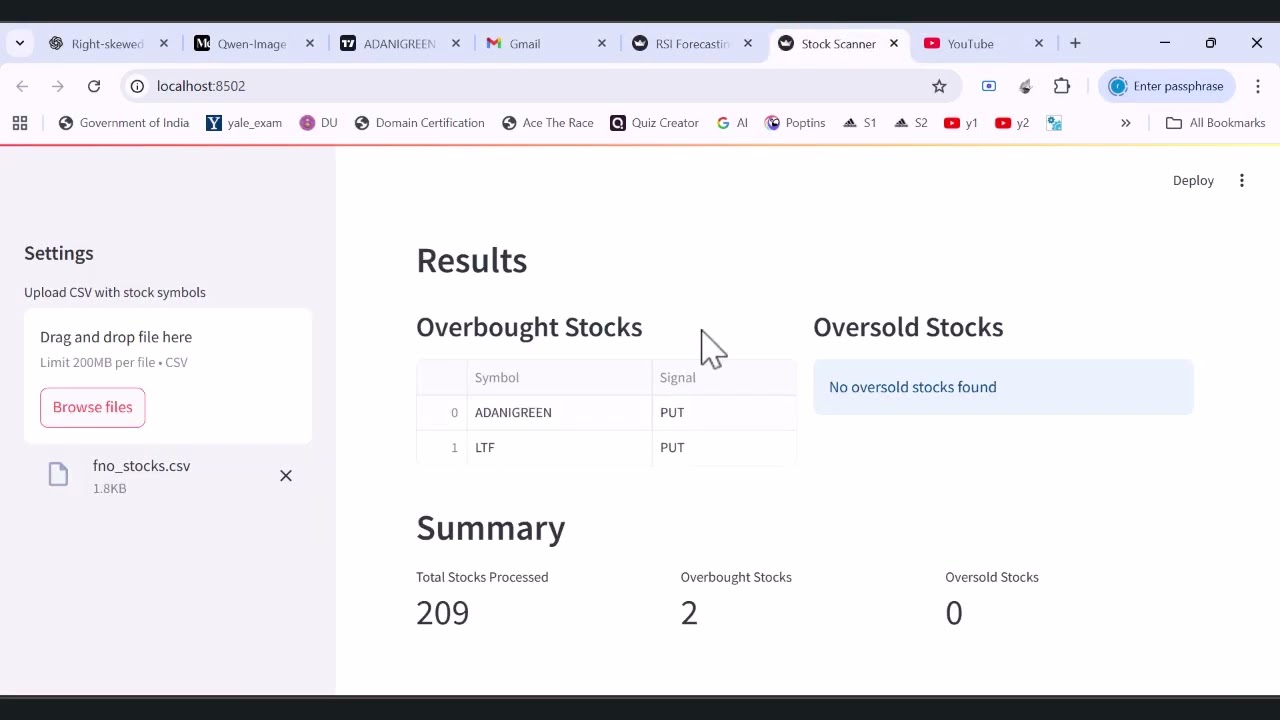This screenshot has width=1280, height=720.
Task: Bookmark this page with the star icon
Action: [939, 86]
